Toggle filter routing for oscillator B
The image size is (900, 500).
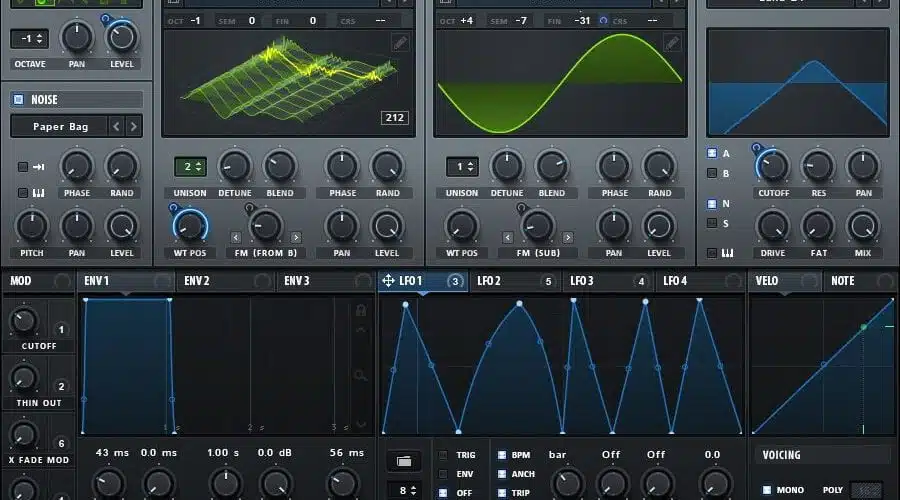(712, 173)
